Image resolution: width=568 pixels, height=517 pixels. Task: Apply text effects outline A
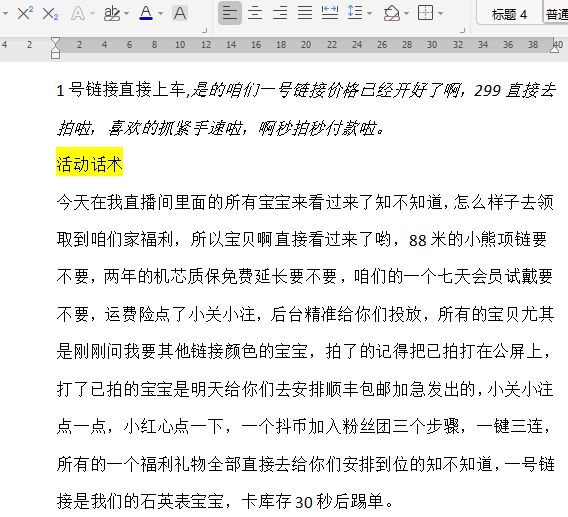tap(78, 14)
